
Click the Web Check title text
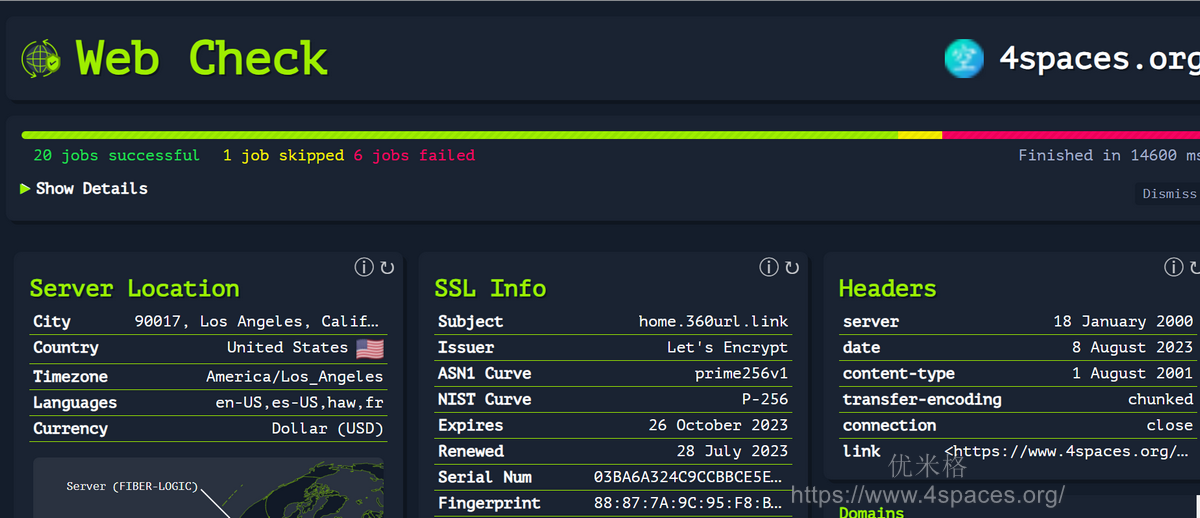(x=202, y=59)
